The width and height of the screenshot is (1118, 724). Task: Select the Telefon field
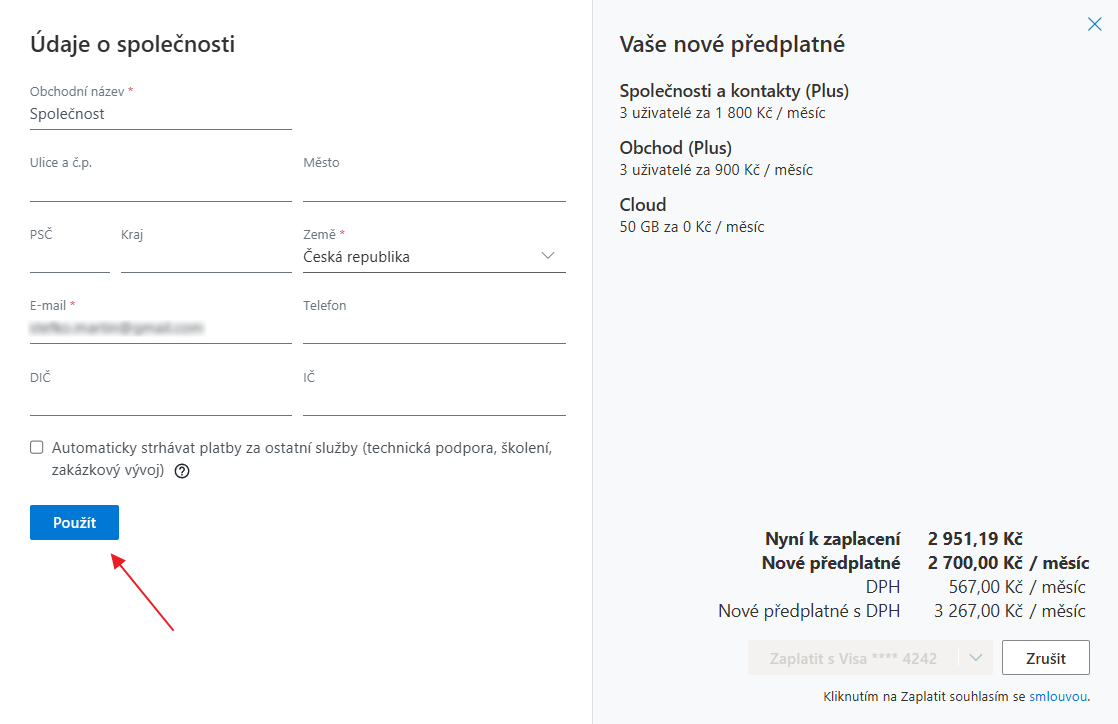click(434, 329)
